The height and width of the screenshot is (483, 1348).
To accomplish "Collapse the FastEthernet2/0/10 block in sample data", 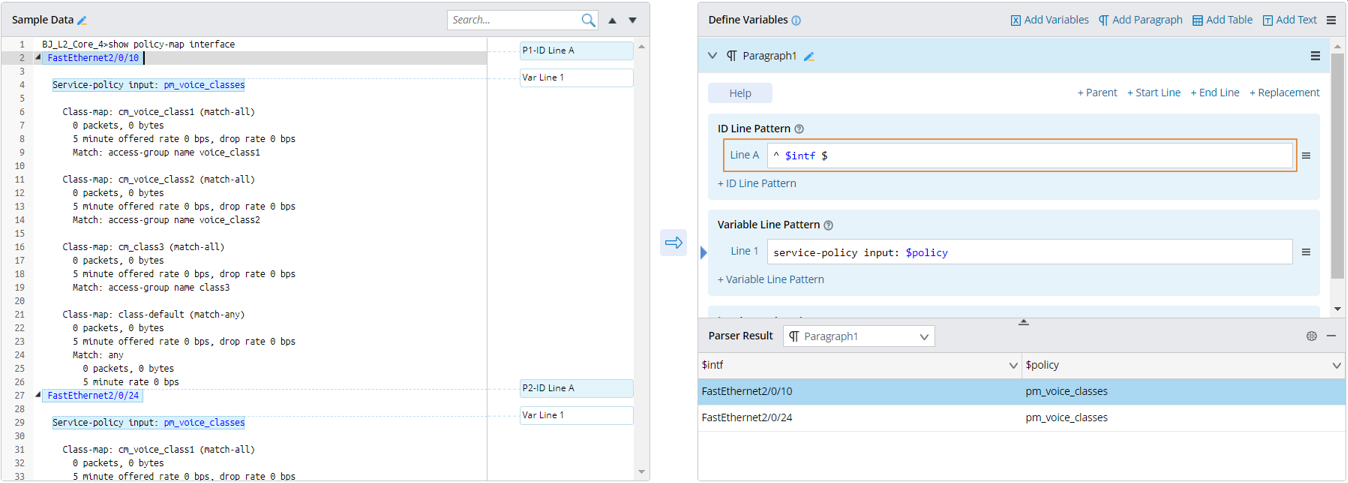I will pos(39,58).
